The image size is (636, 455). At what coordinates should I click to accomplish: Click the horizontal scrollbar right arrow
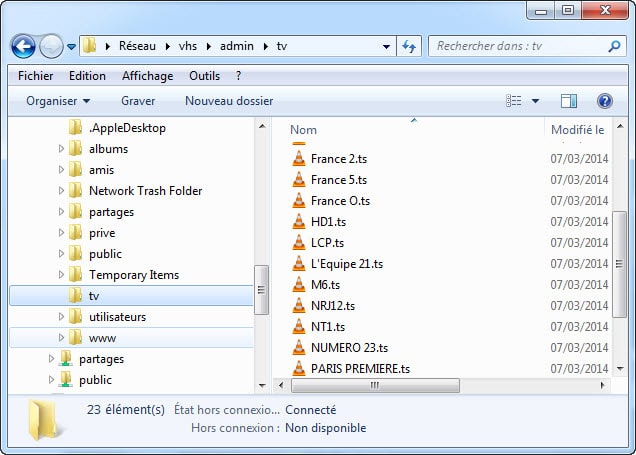pos(602,385)
